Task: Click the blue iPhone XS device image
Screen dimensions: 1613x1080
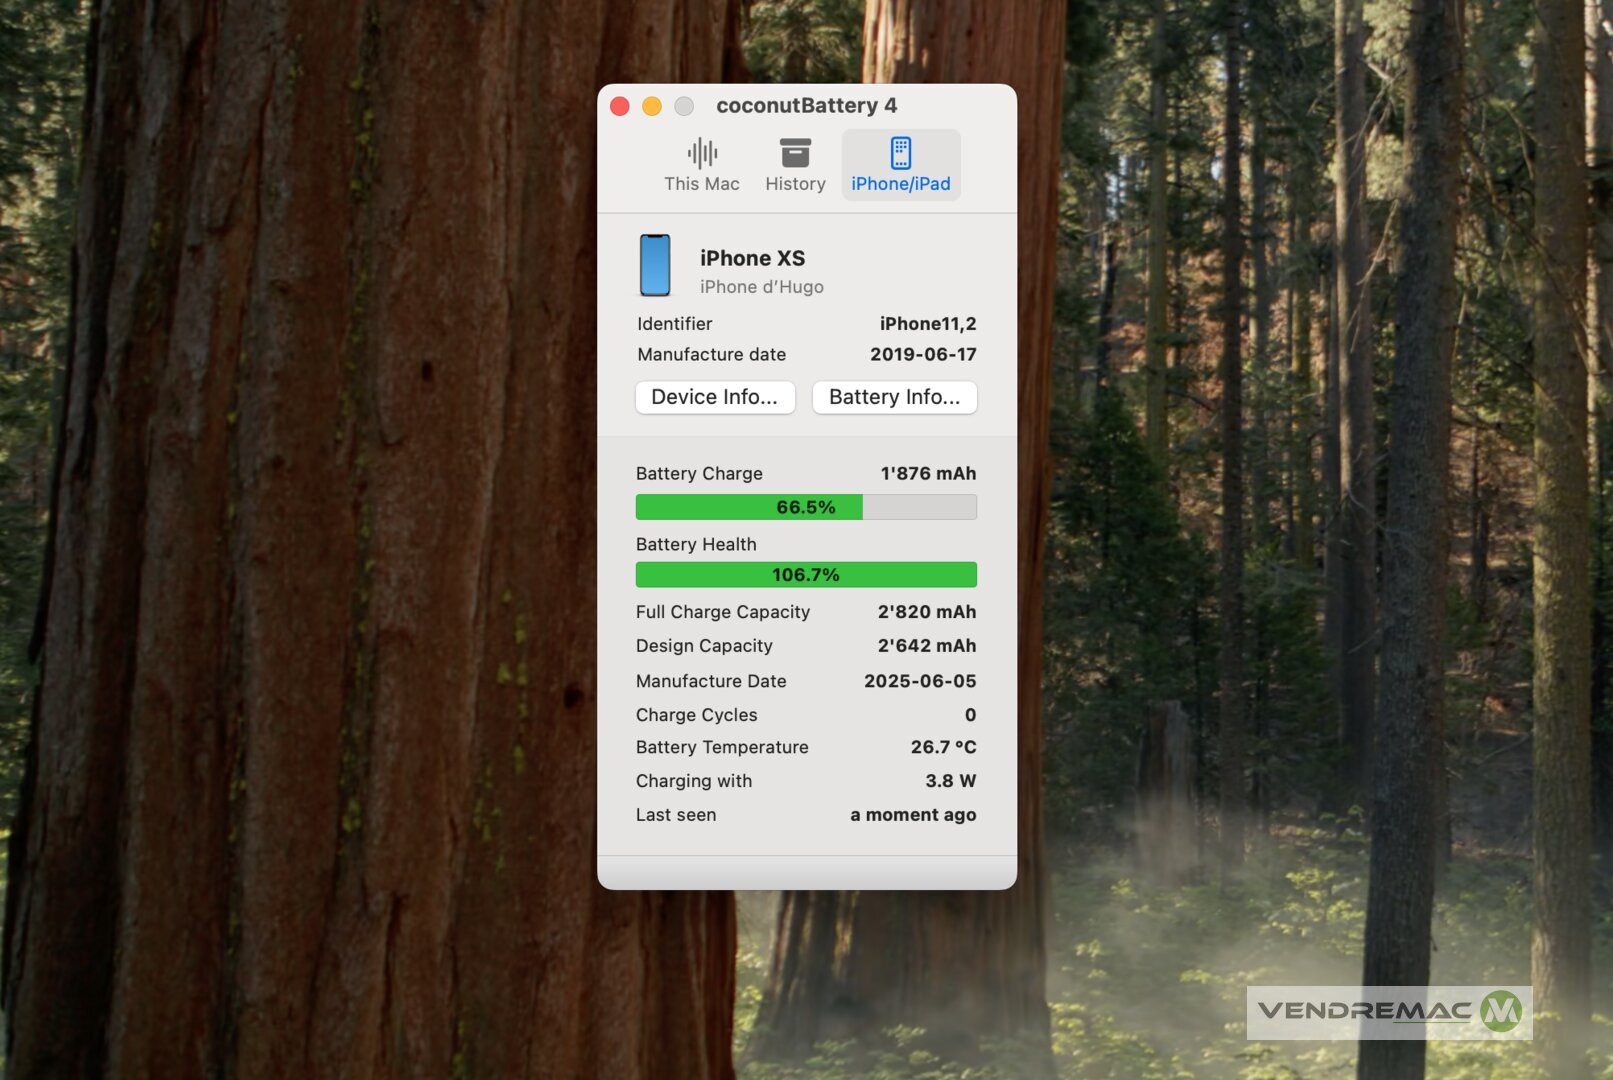Action: pyautogui.click(x=655, y=266)
